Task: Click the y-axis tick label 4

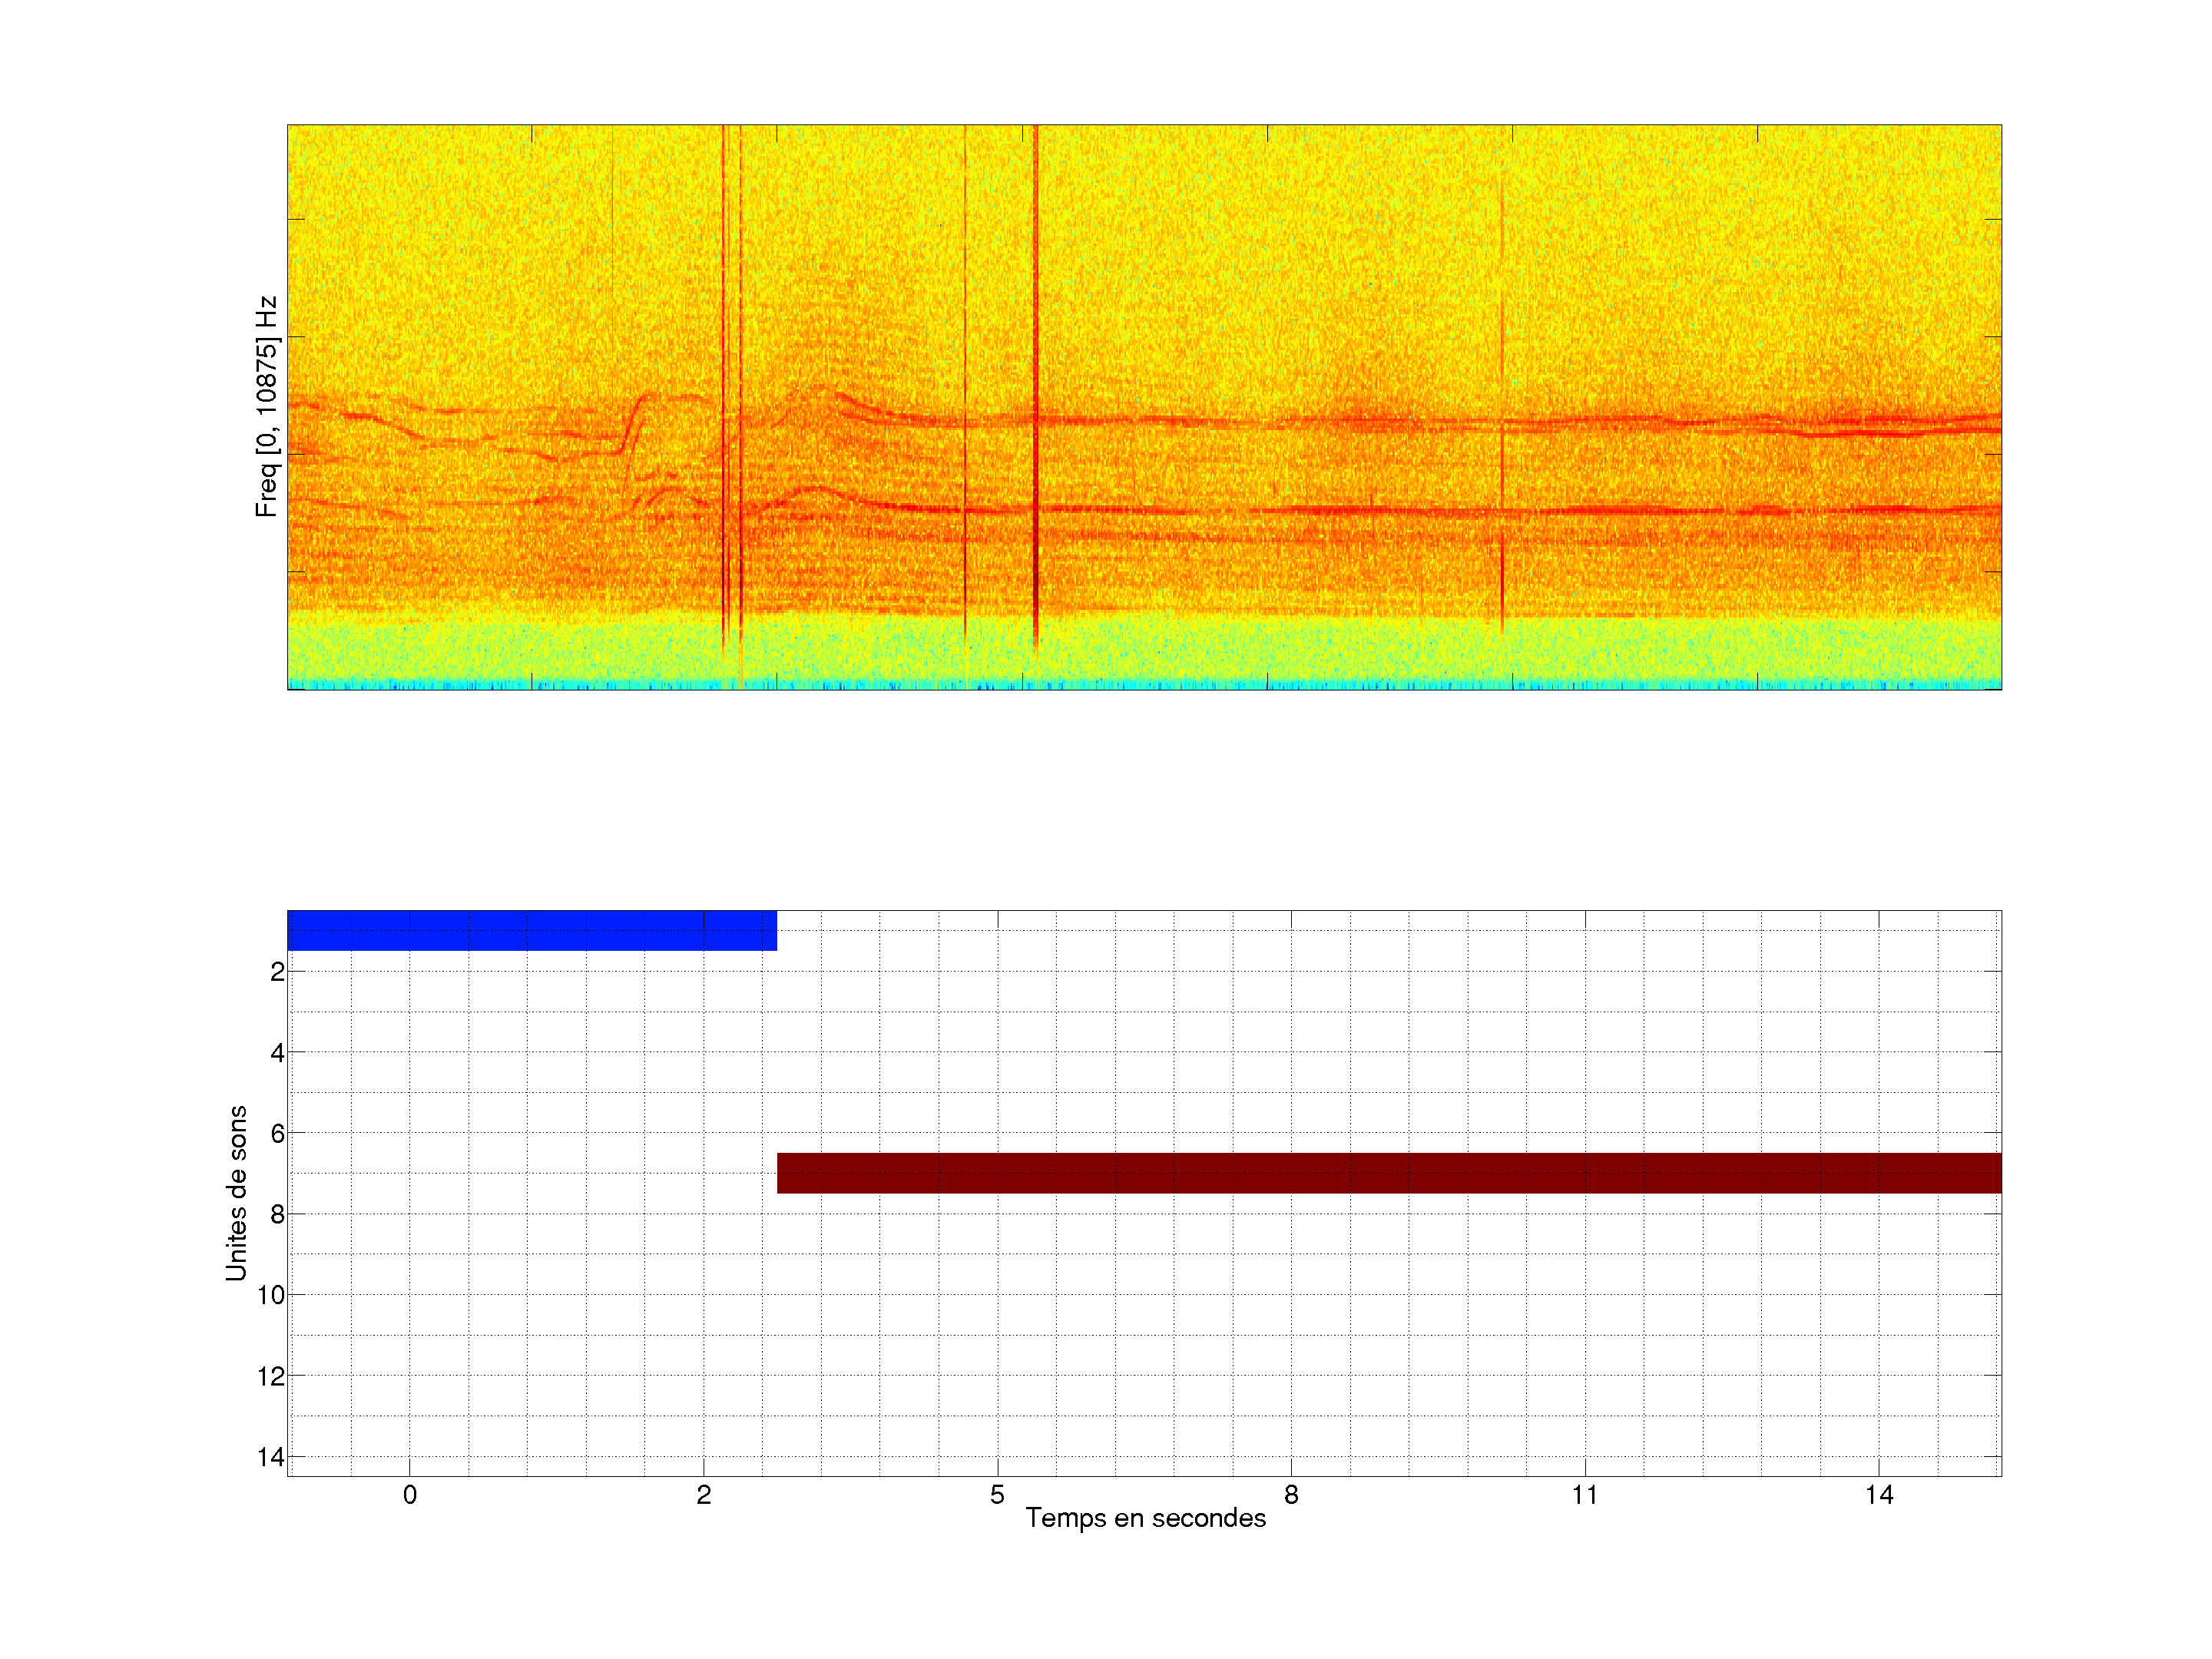Action: click(277, 1053)
